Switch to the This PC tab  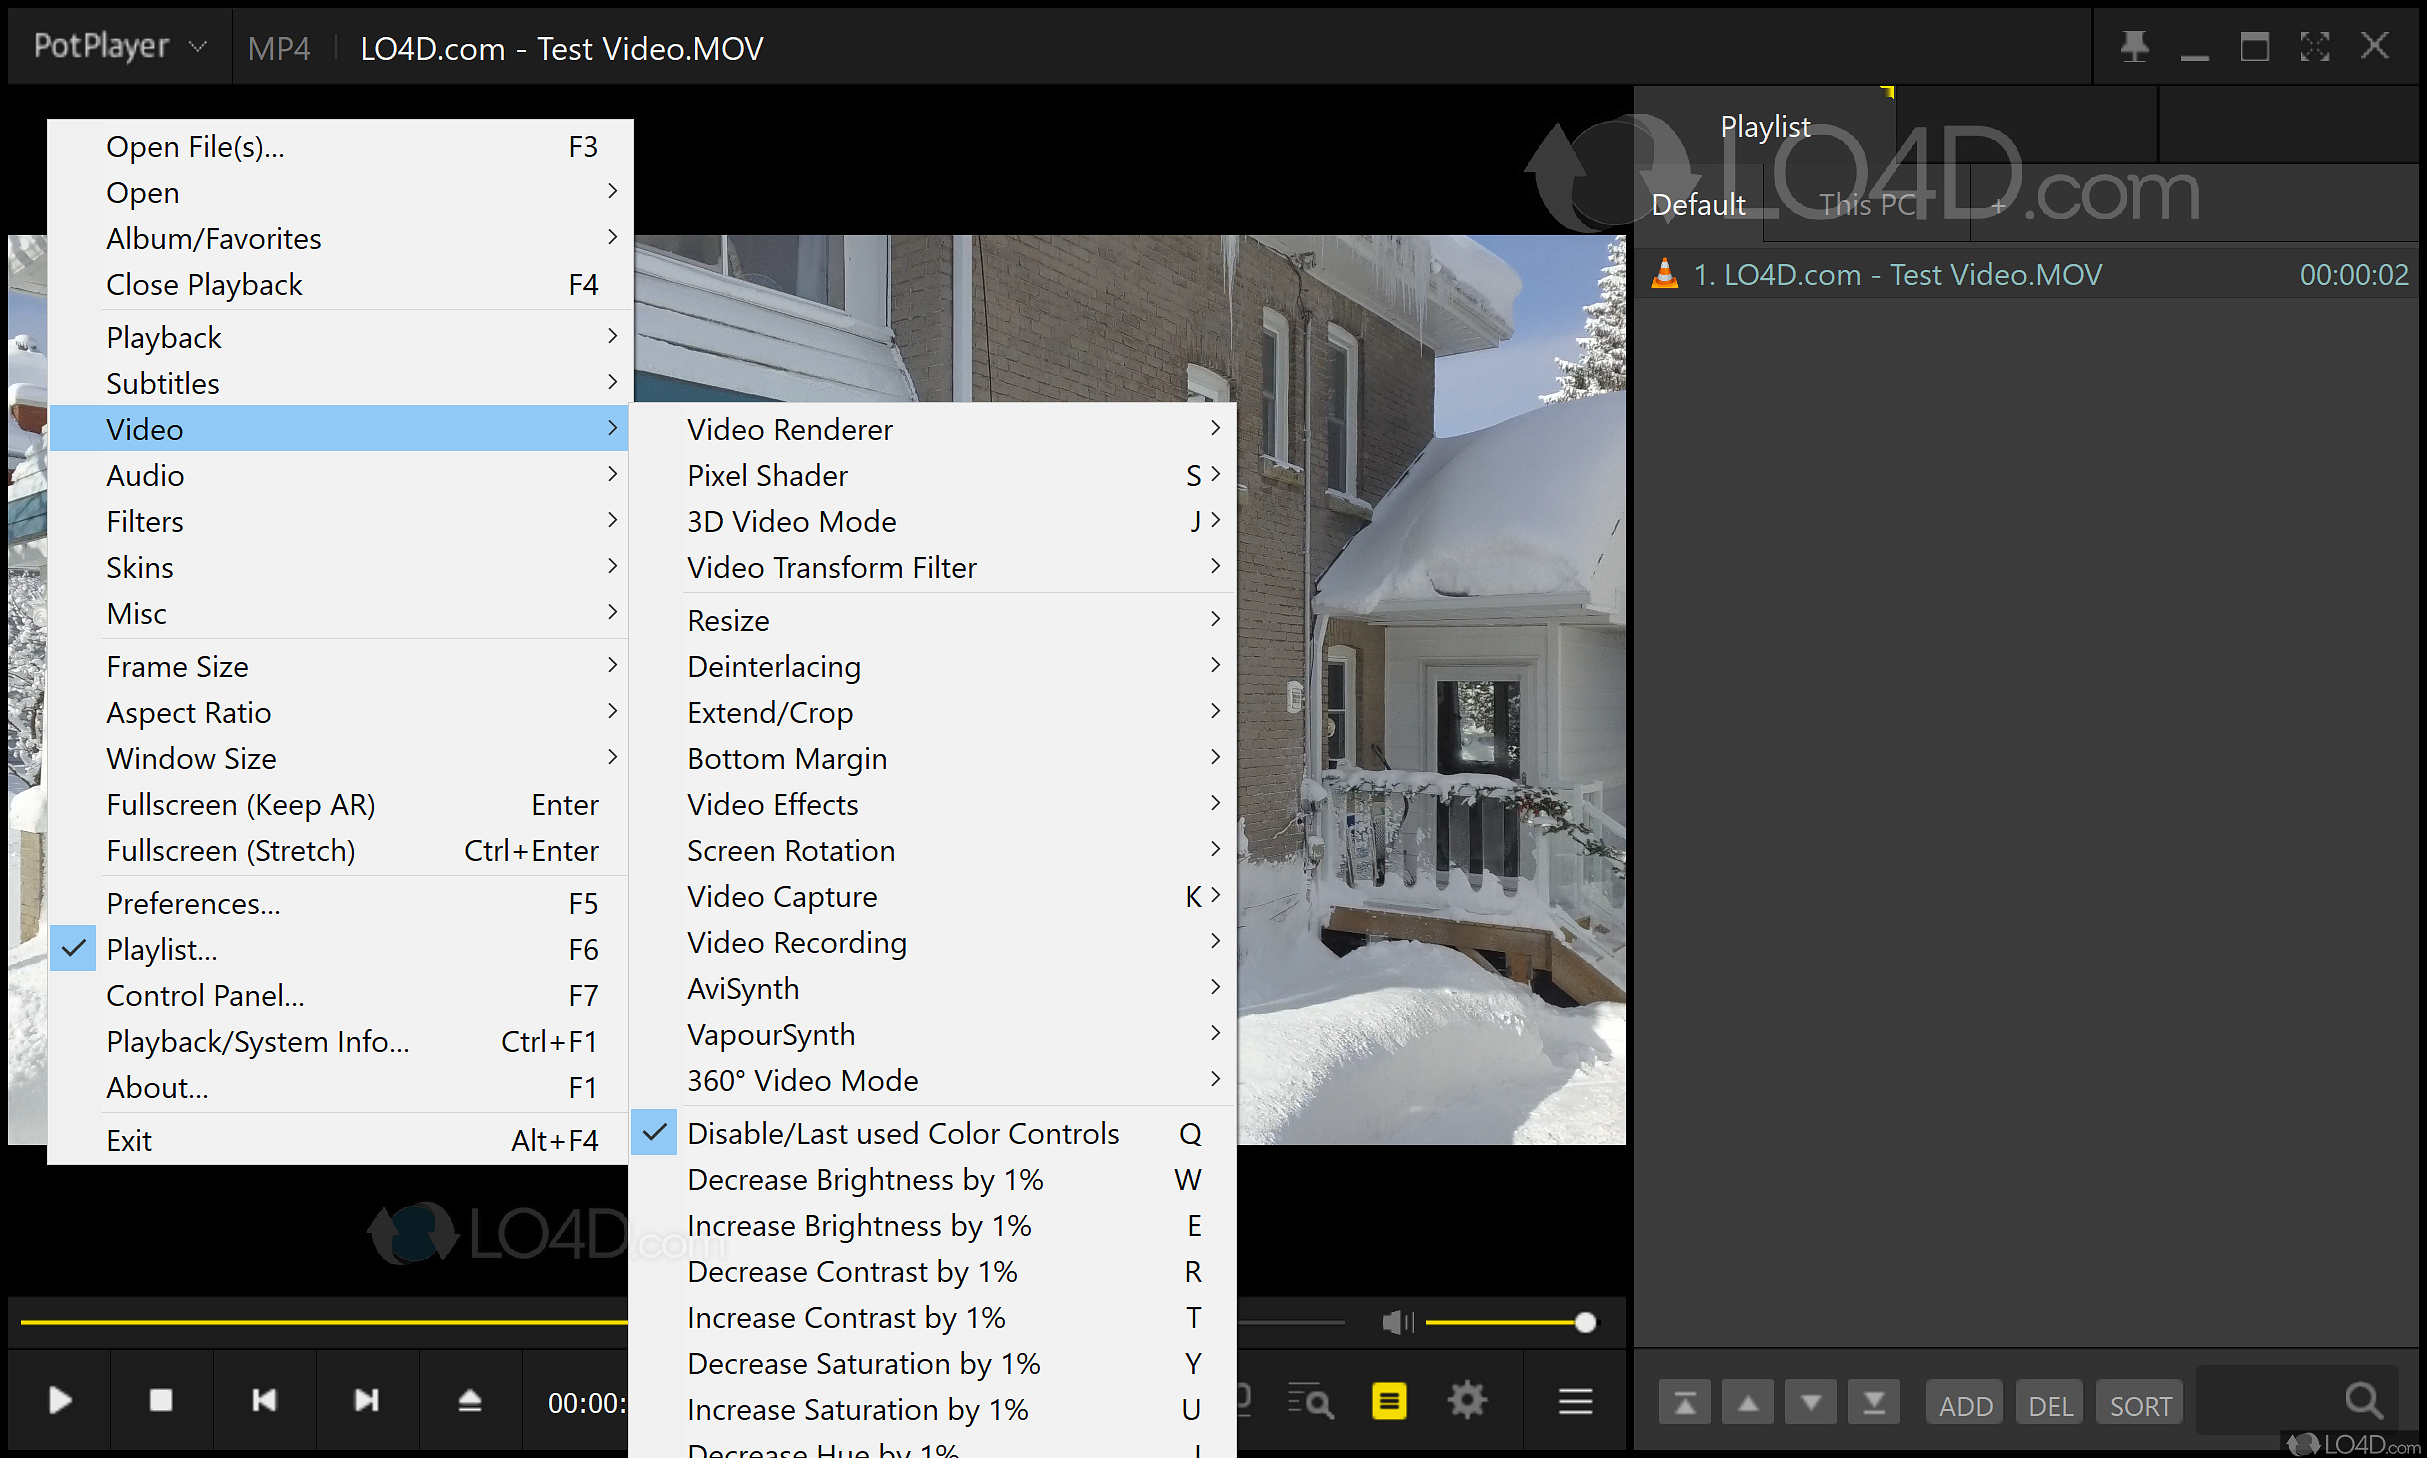coord(1866,205)
